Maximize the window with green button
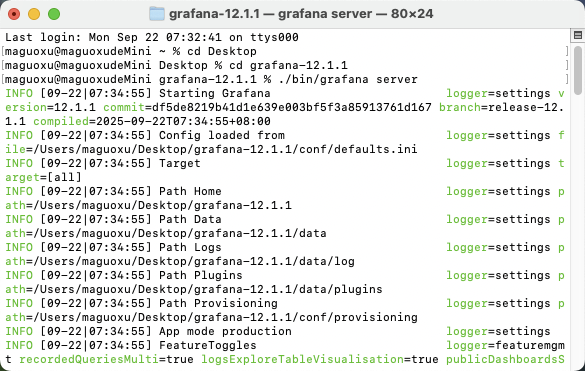Screen dimensions: 585x371 pyautogui.click(x=54, y=14)
